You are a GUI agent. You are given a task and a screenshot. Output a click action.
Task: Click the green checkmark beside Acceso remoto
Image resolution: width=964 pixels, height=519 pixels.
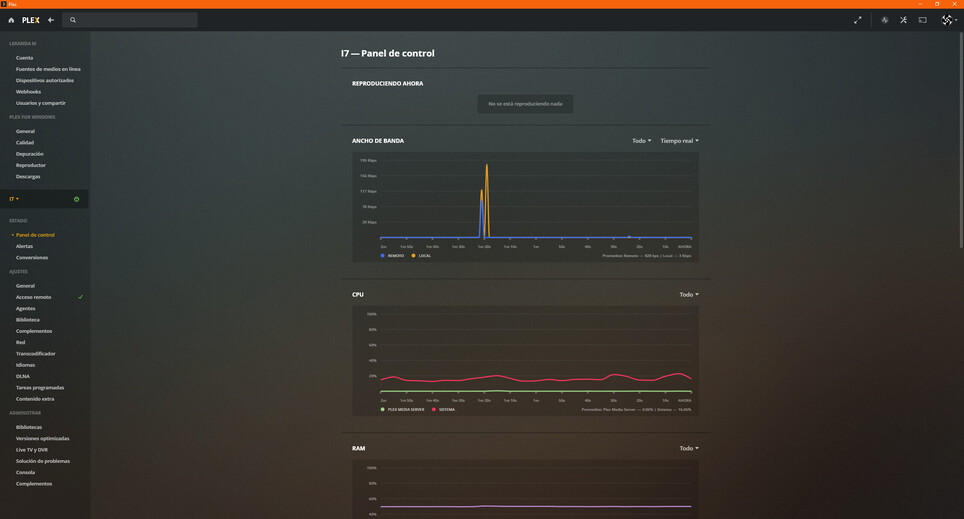click(x=81, y=297)
